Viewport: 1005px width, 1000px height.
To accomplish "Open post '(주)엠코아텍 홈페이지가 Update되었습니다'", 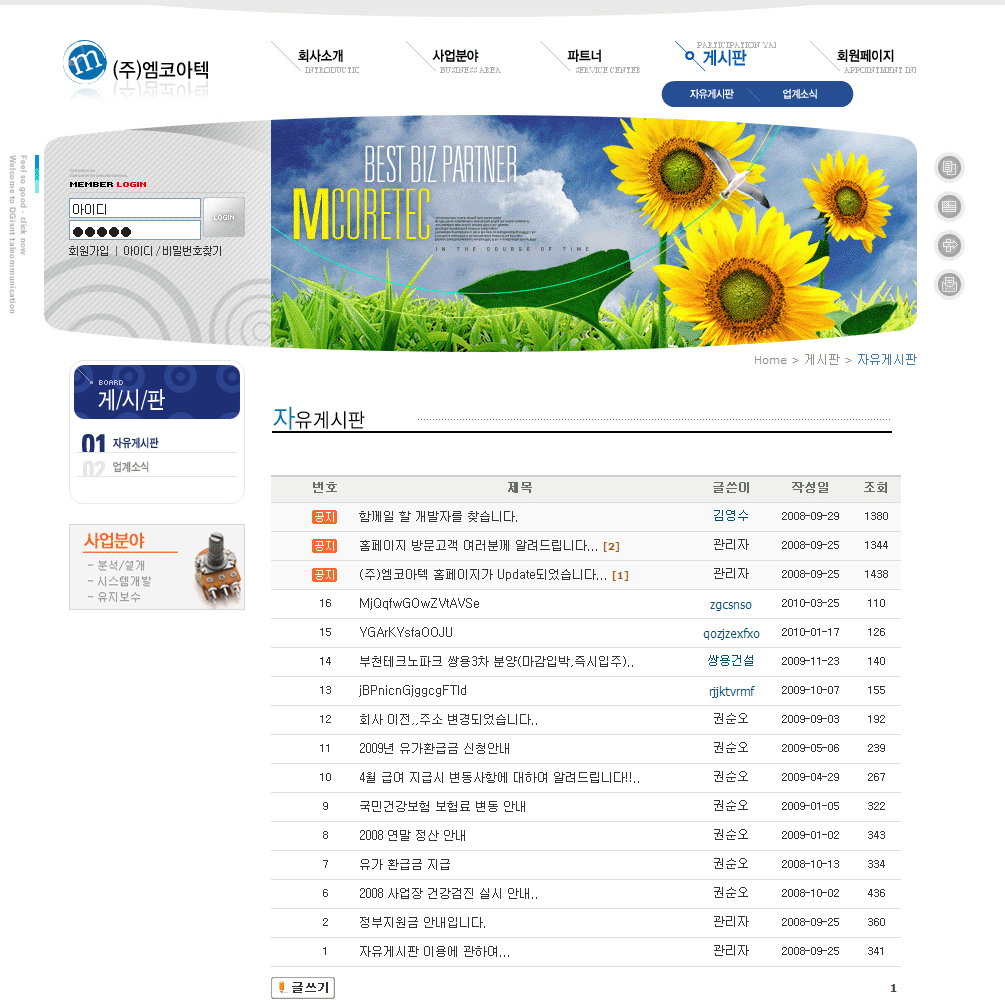I will (482, 575).
